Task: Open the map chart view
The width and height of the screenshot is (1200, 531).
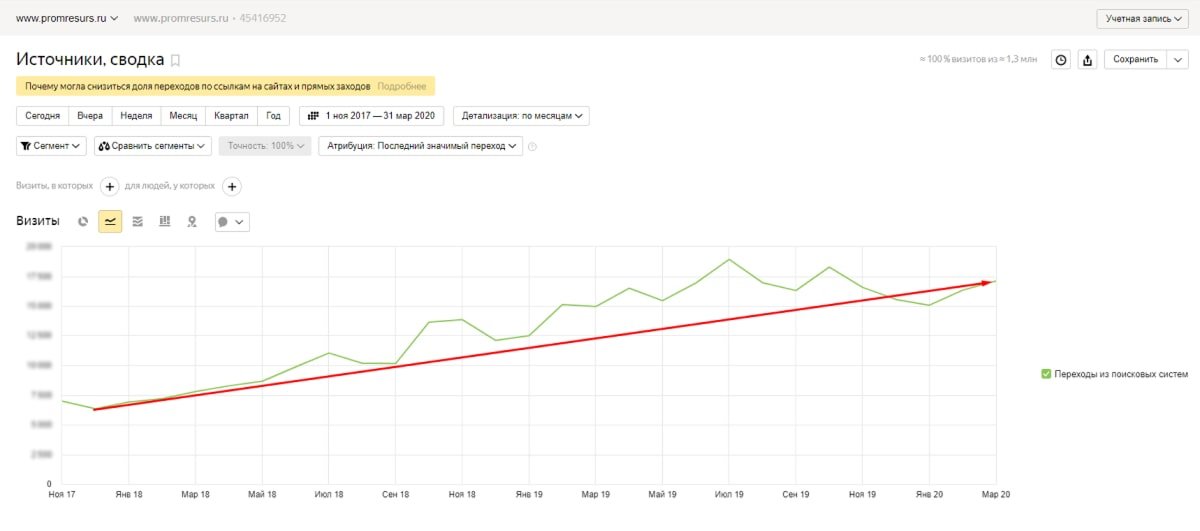Action: [192, 221]
